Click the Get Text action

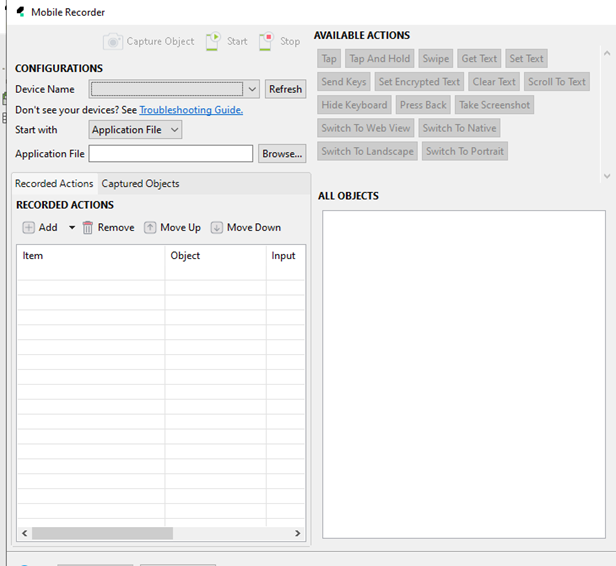479,59
